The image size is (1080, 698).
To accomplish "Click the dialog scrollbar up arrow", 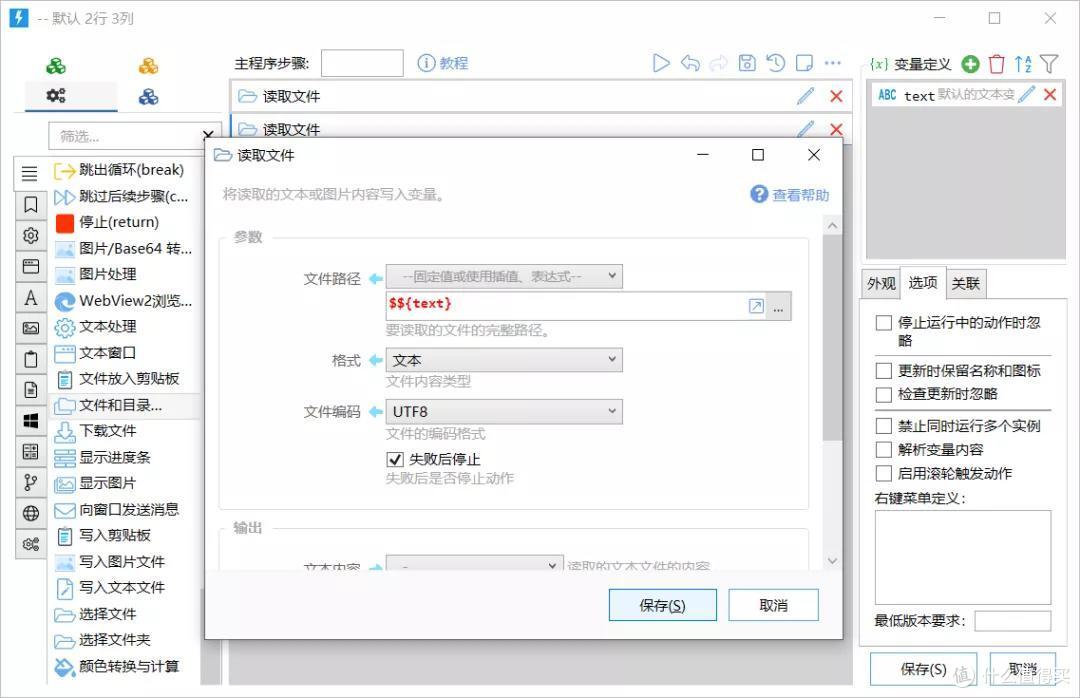I will (x=832, y=225).
